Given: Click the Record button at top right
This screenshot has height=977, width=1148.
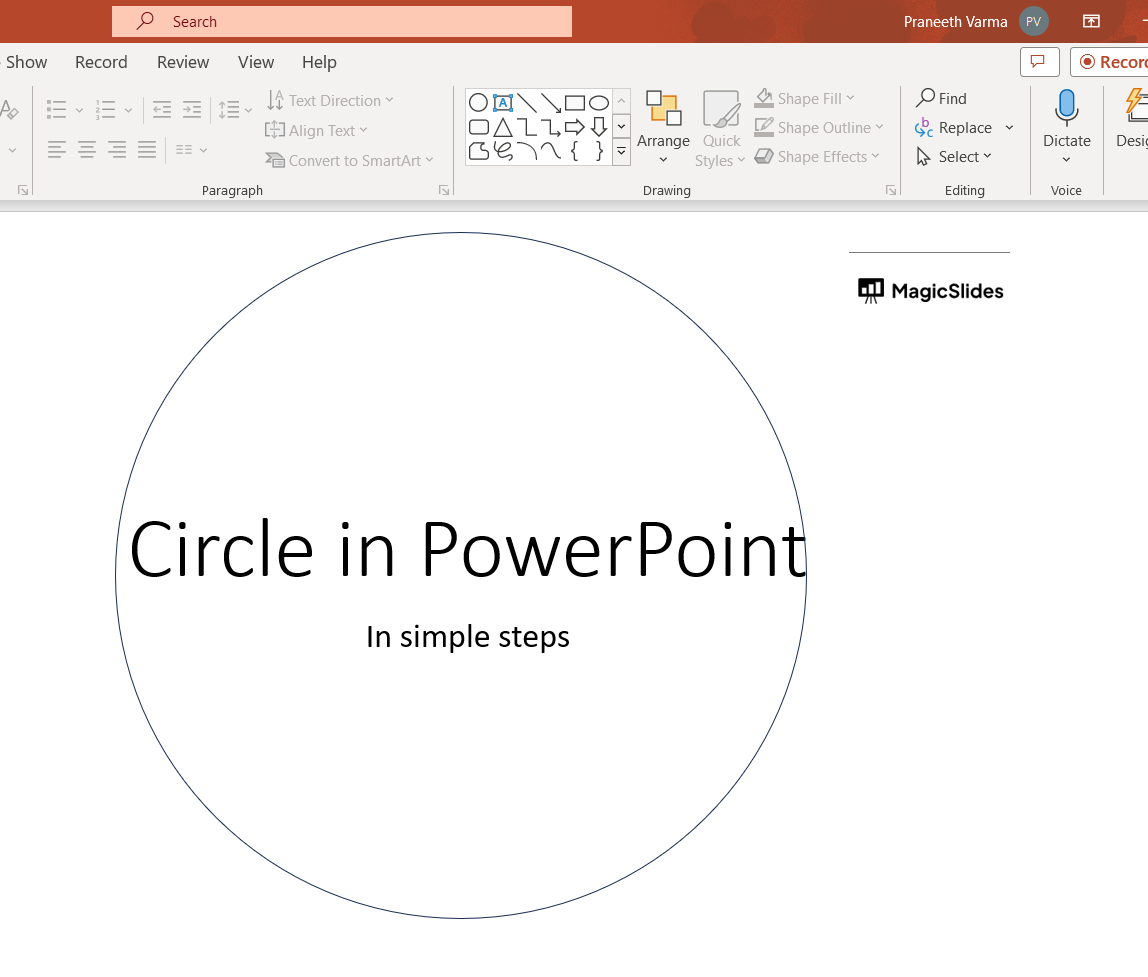Looking at the screenshot, I should [x=1112, y=62].
